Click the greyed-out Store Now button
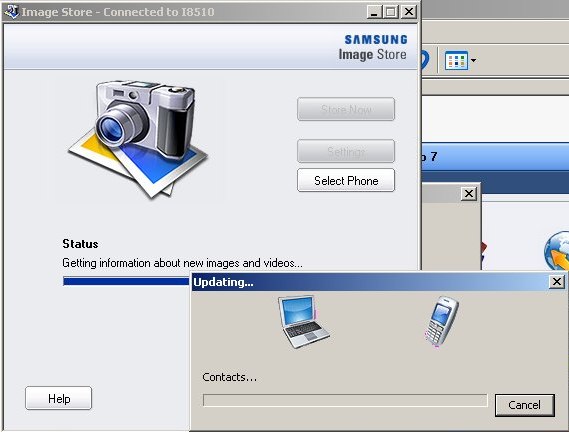Screen dimensions: 569x432 (x=346, y=109)
